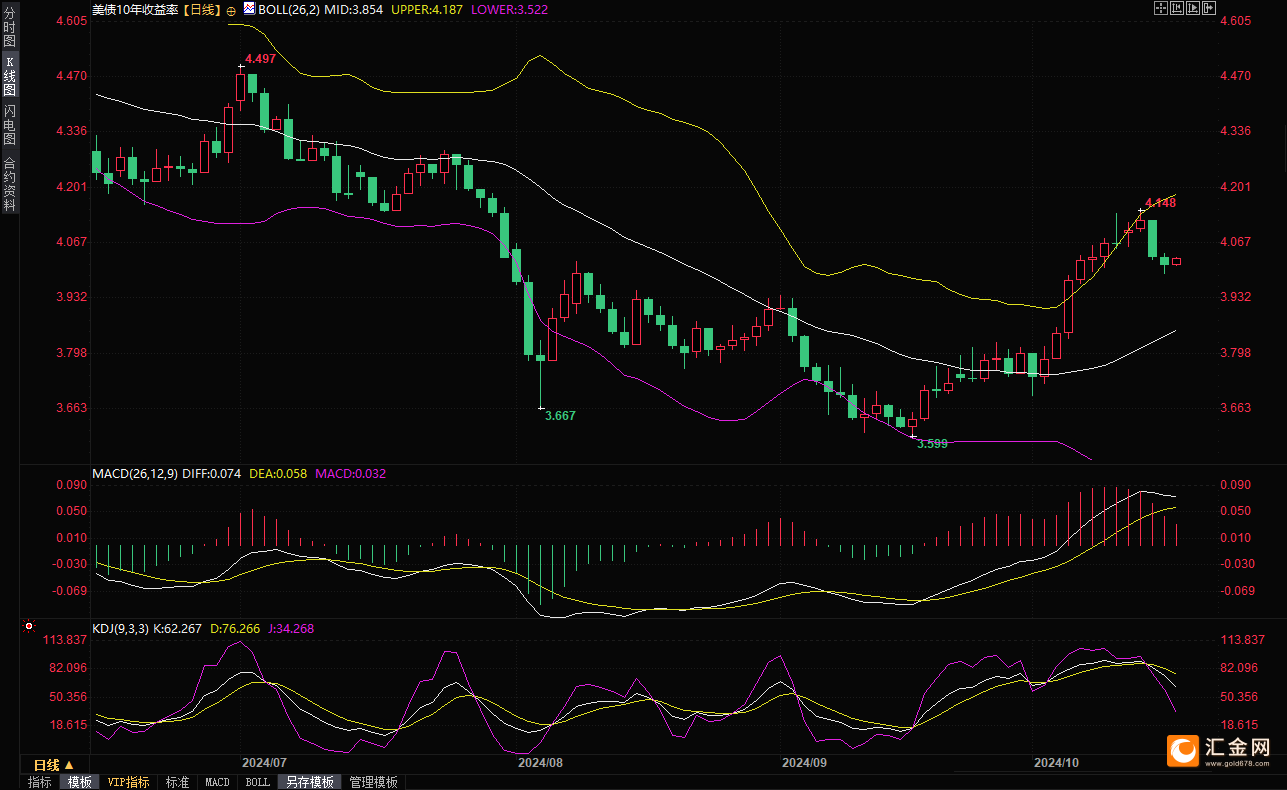Click the 3.599 low price label
This screenshot has height=790, width=1287.
pos(932,443)
